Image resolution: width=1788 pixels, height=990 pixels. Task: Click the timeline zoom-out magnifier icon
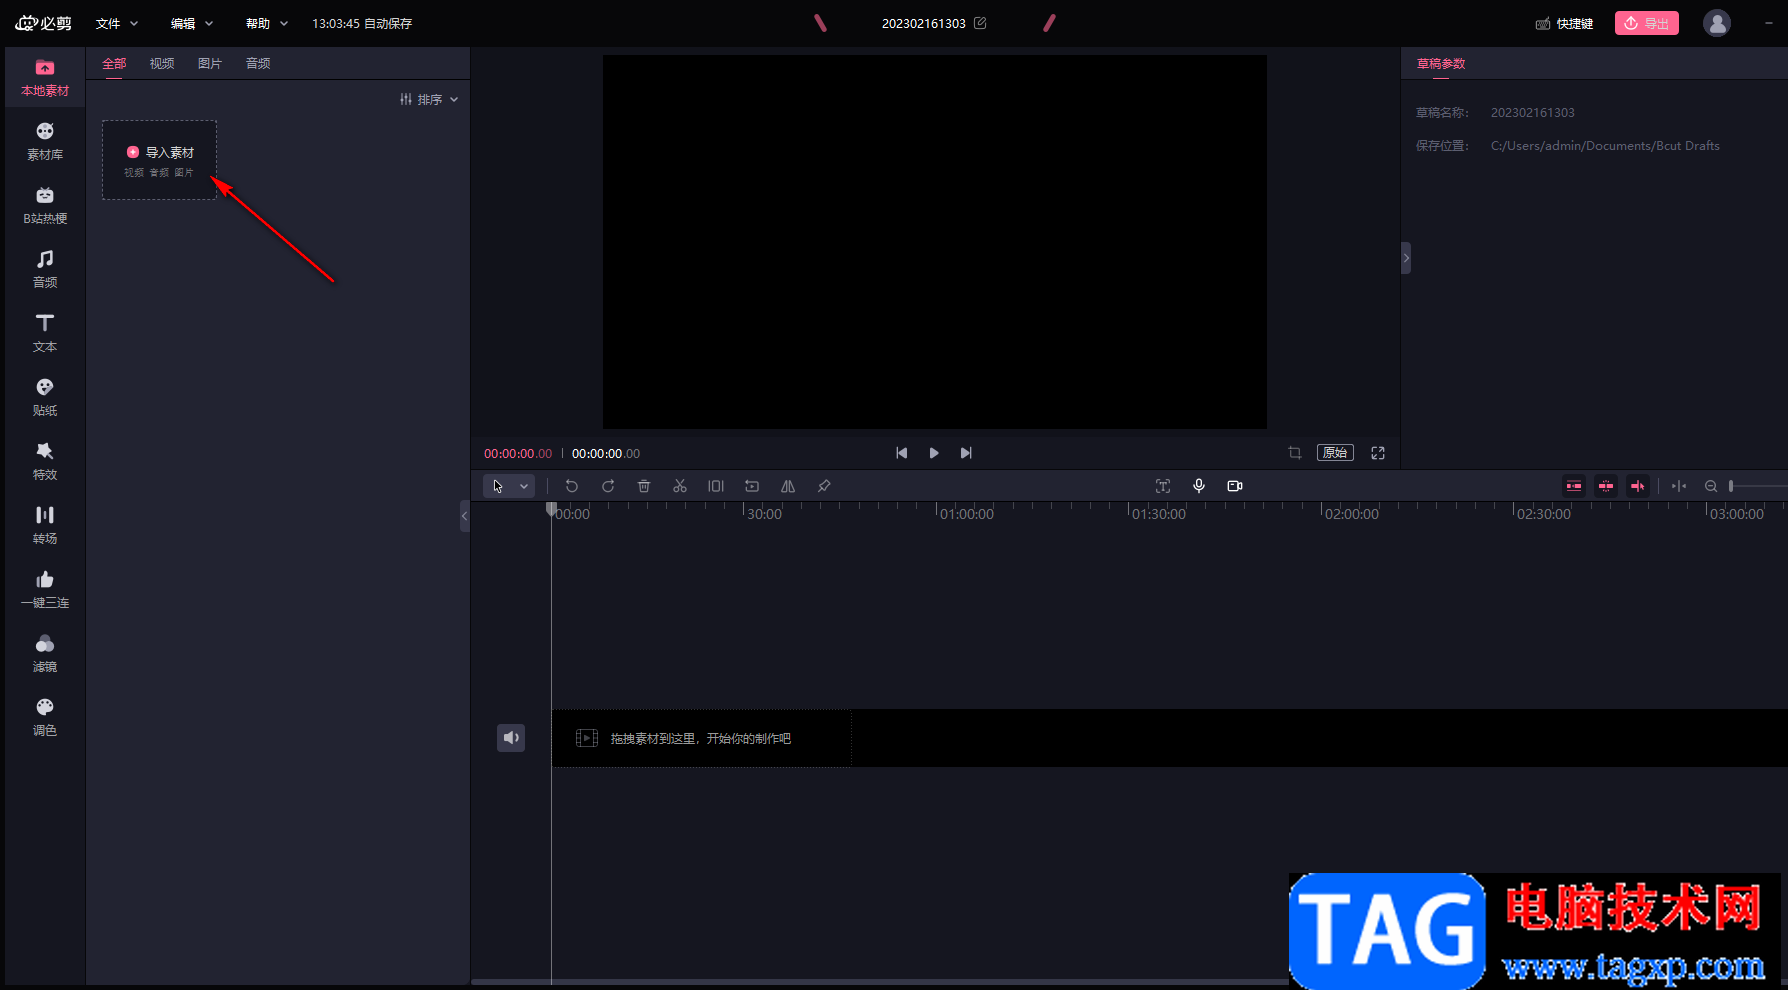[x=1711, y=486]
